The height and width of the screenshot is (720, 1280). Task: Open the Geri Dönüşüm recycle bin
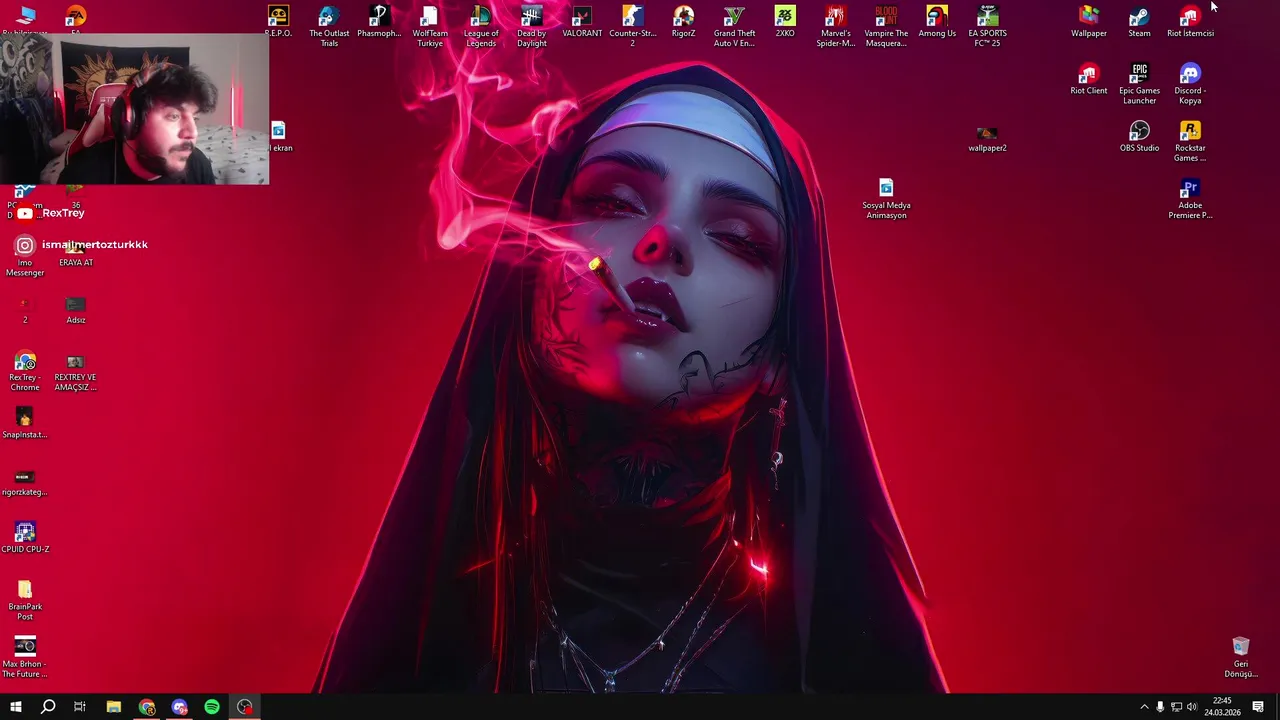[1241, 657]
